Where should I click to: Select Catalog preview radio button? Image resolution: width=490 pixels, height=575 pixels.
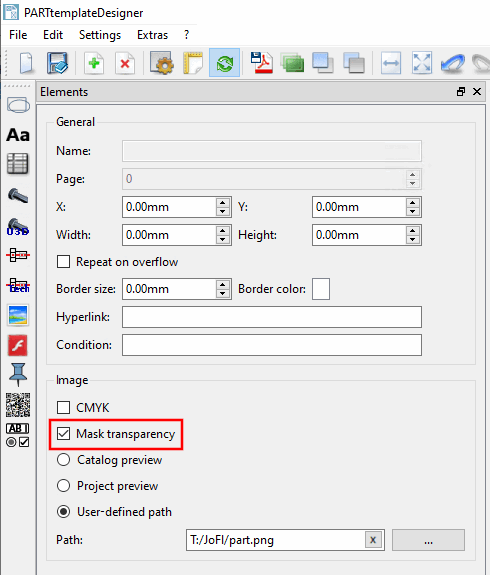click(x=63, y=460)
